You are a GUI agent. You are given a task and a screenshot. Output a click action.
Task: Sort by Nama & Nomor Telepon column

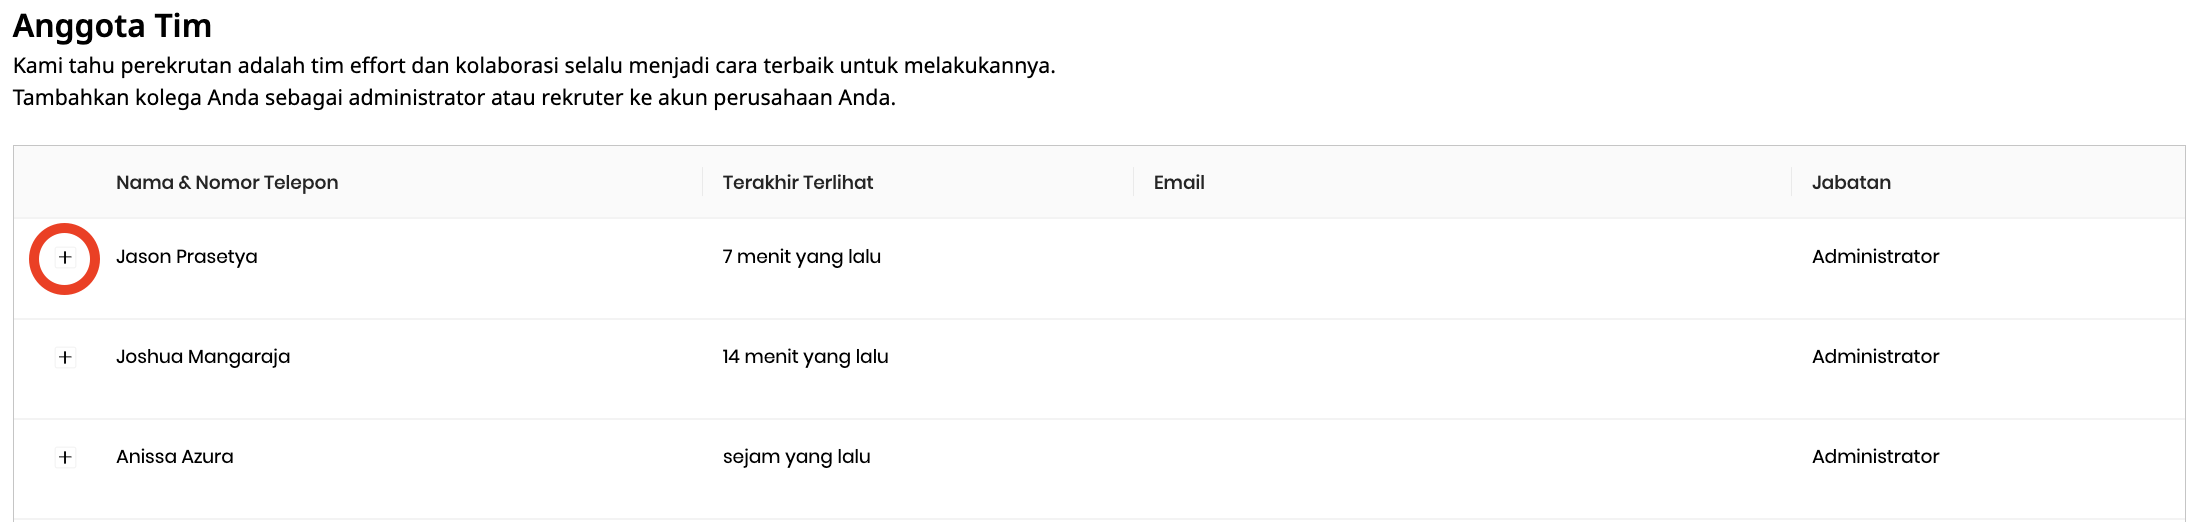click(227, 183)
